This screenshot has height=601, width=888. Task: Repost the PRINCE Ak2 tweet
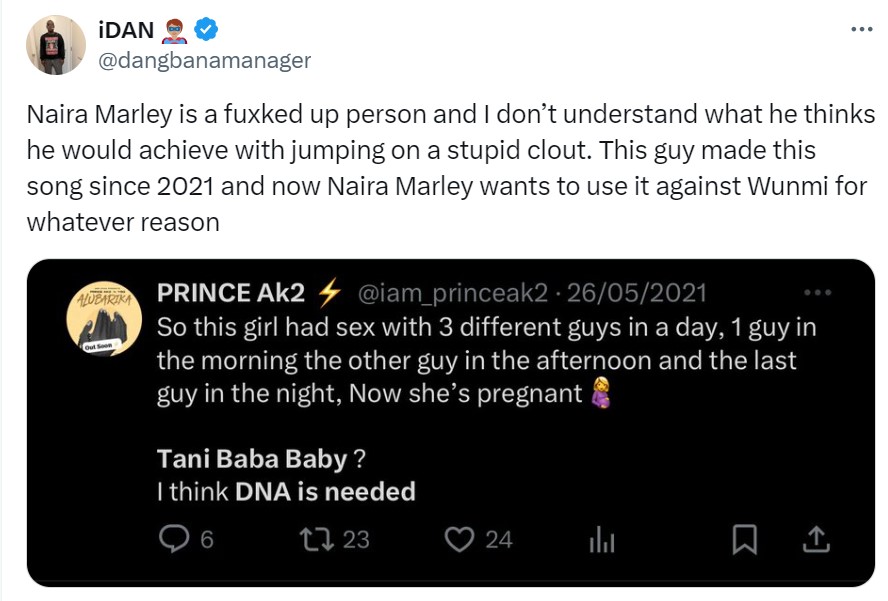coord(316,540)
